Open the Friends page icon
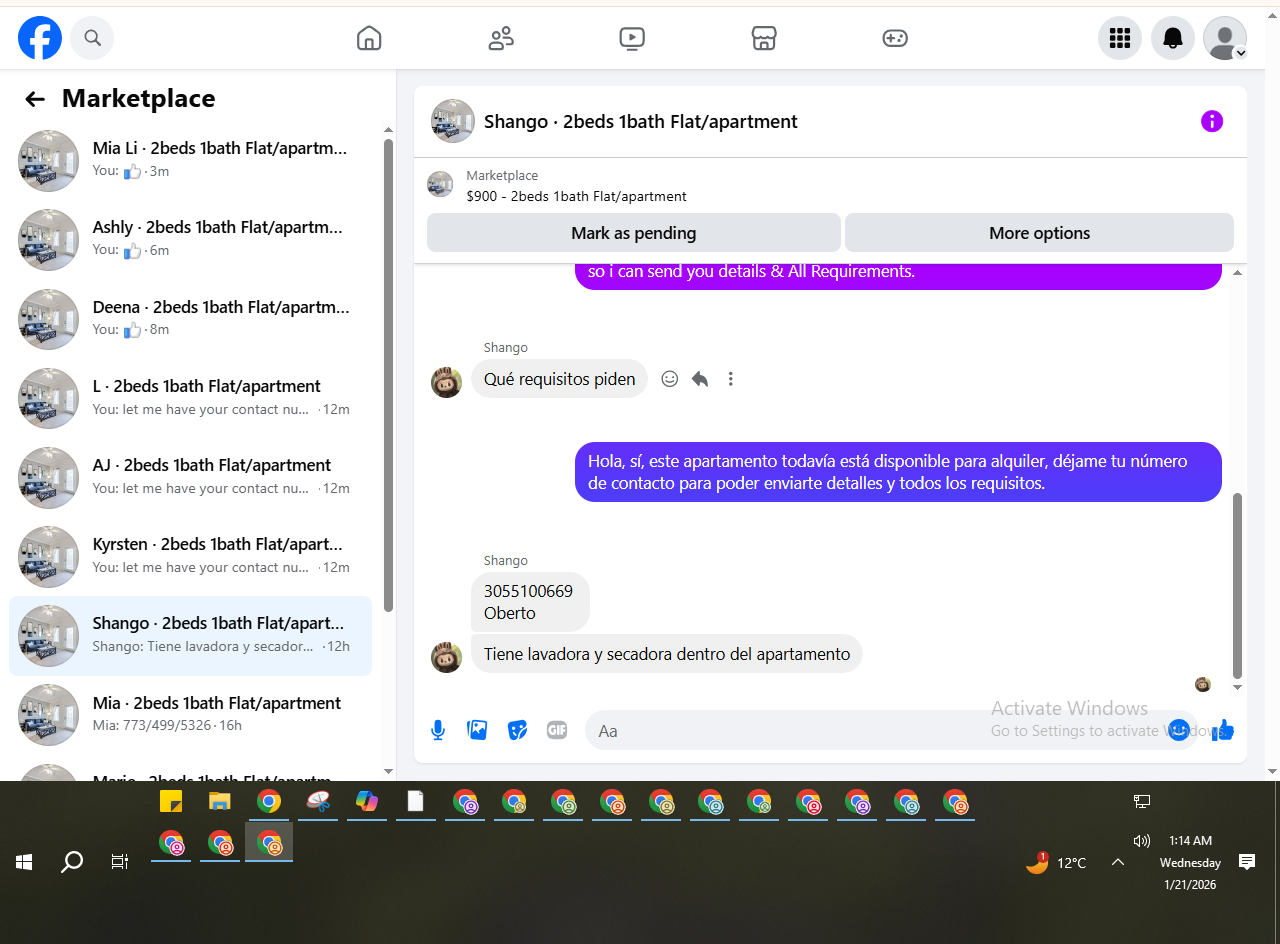 [x=501, y=38]
